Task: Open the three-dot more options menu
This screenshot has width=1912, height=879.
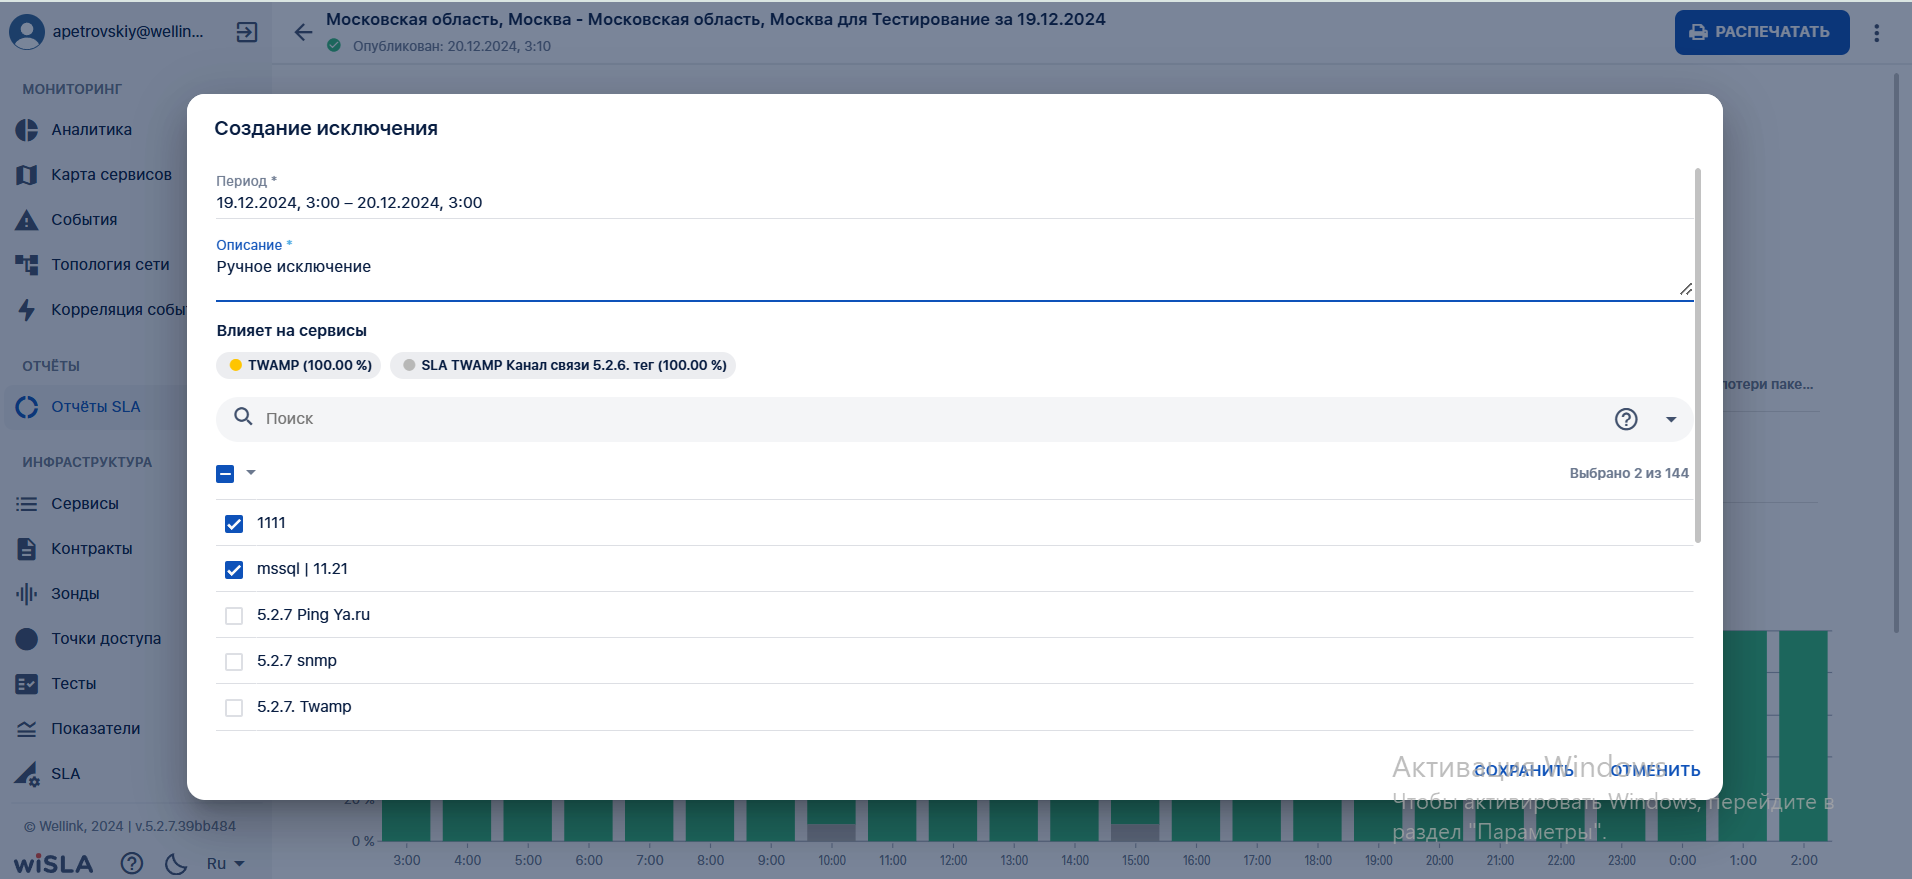Action: coord(1876,33)
